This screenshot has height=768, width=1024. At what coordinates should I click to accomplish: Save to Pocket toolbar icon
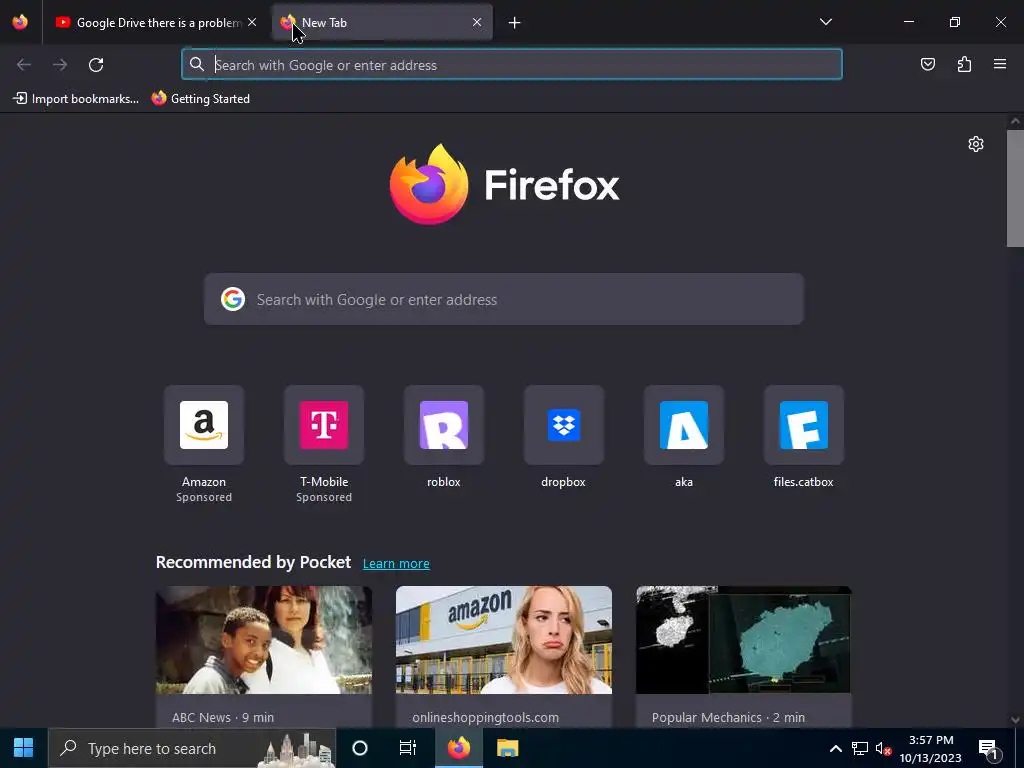927,64
